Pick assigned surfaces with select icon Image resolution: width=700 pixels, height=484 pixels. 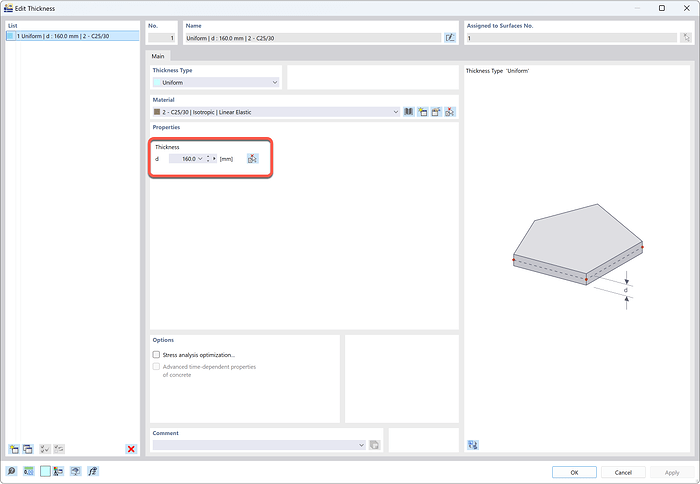pyautogui.click(x=686, y=38)
